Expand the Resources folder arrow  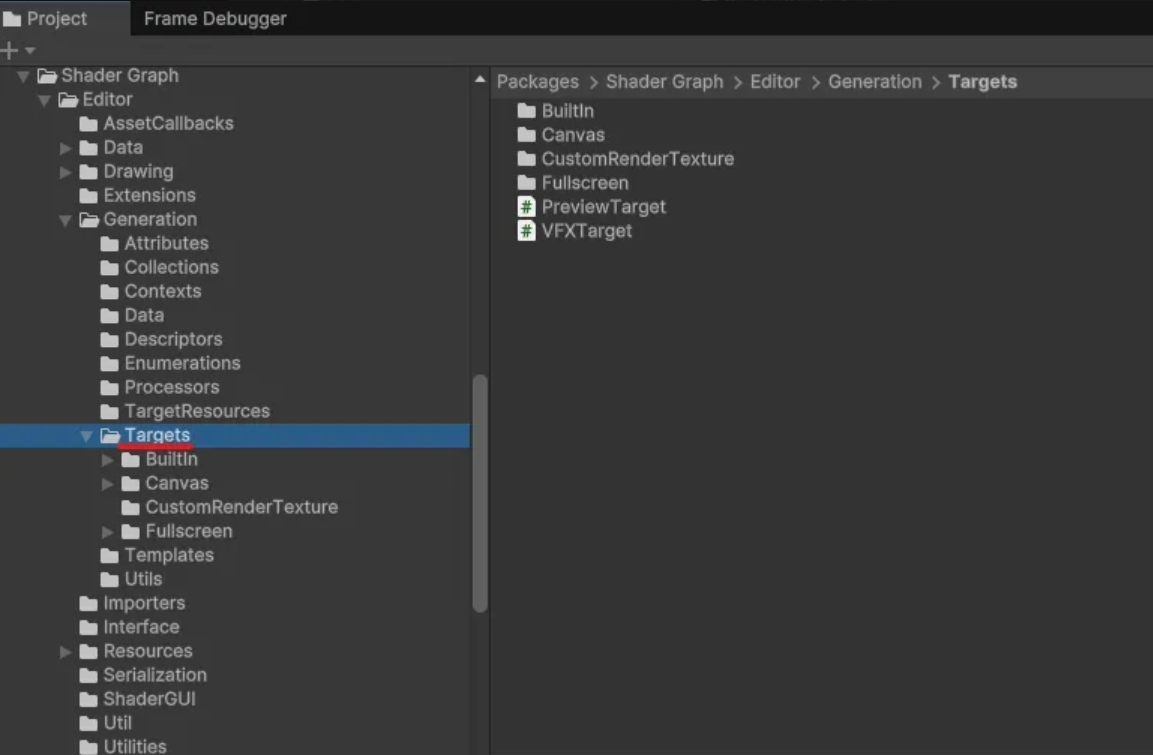click(x=65, y=651)
